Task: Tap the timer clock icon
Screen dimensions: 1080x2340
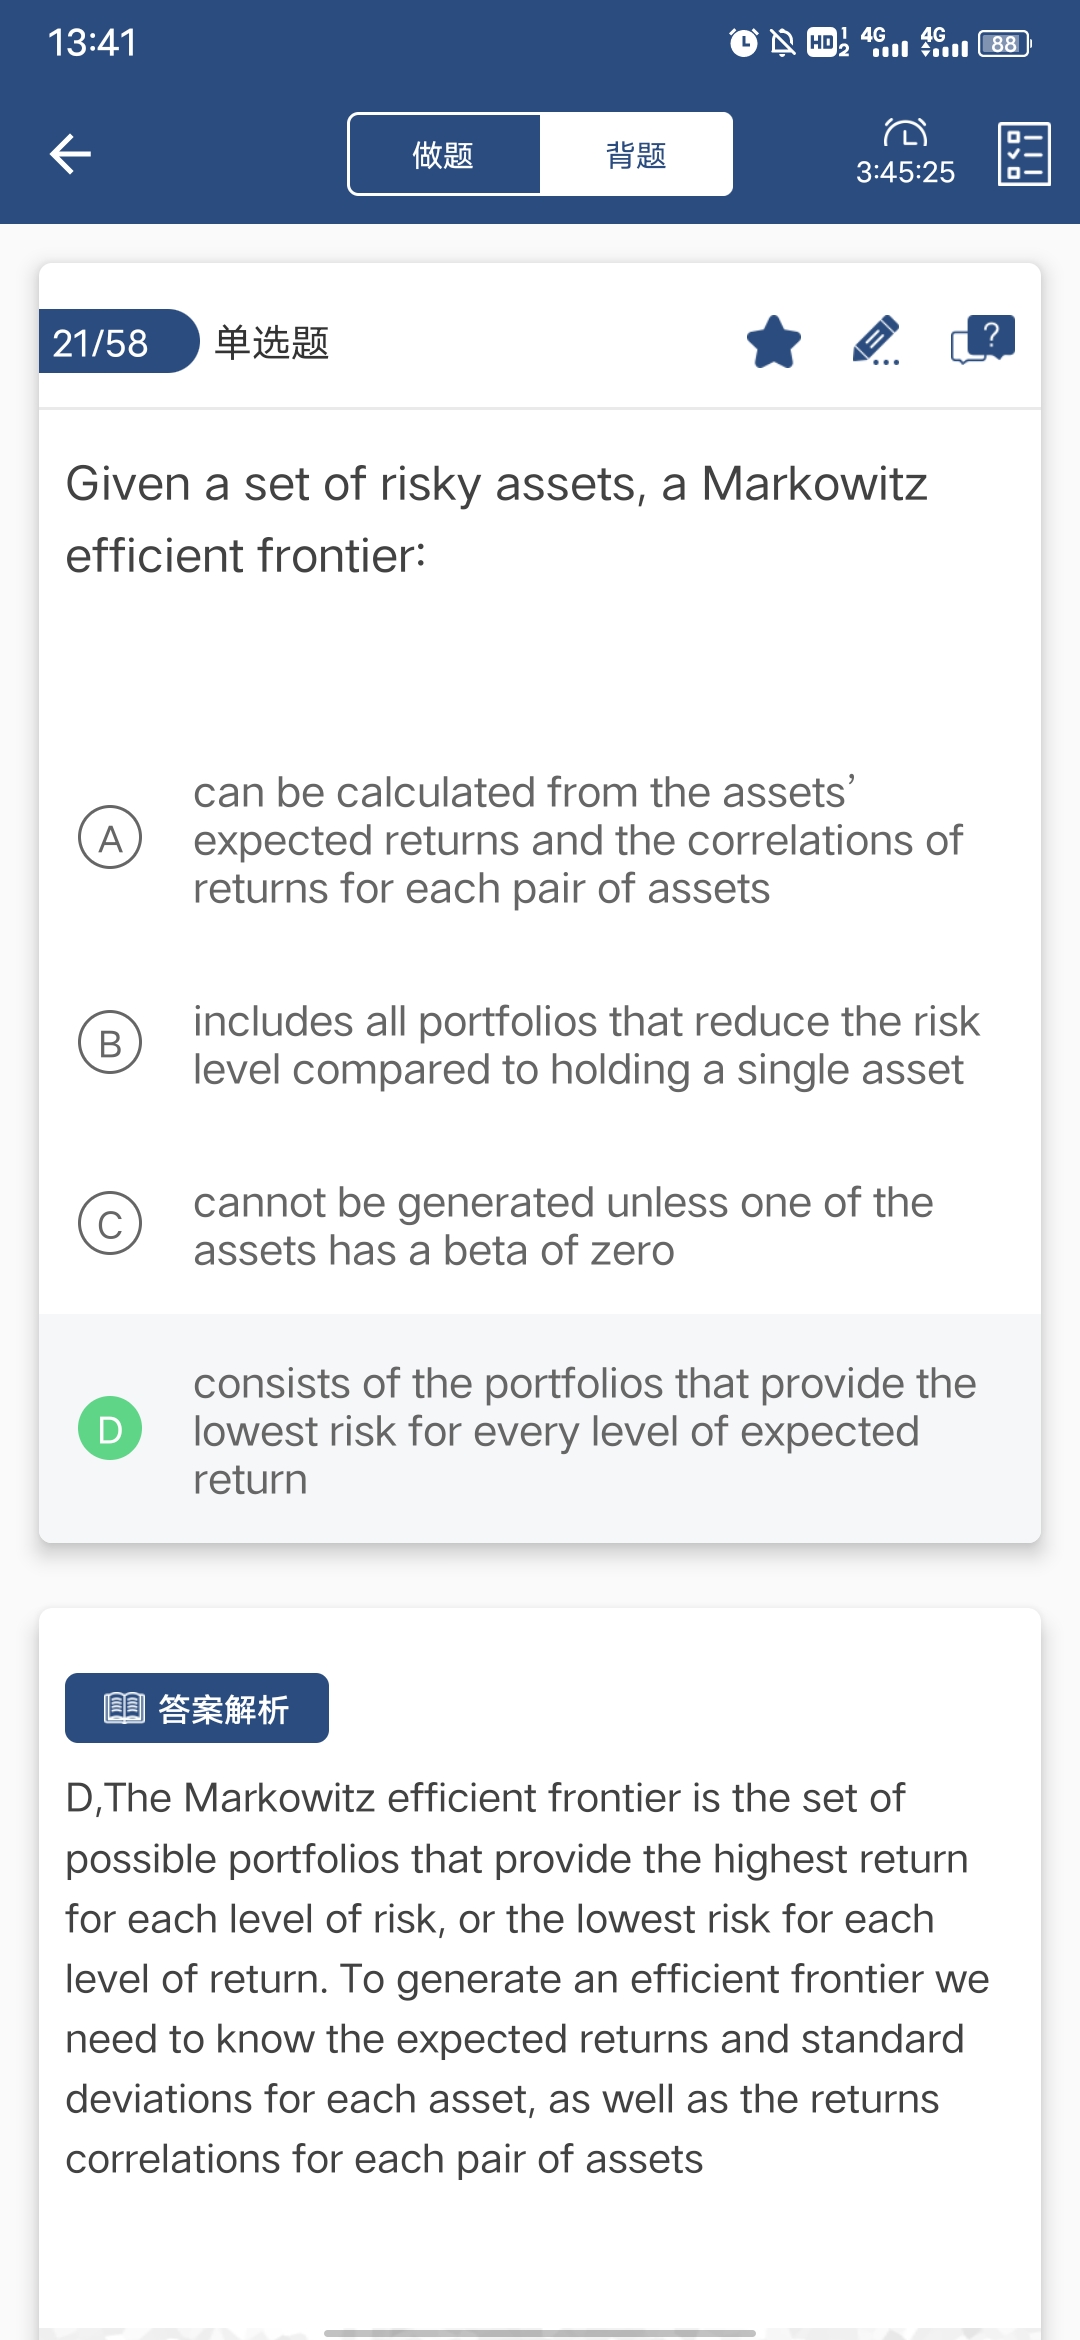Action: (905, 133)
